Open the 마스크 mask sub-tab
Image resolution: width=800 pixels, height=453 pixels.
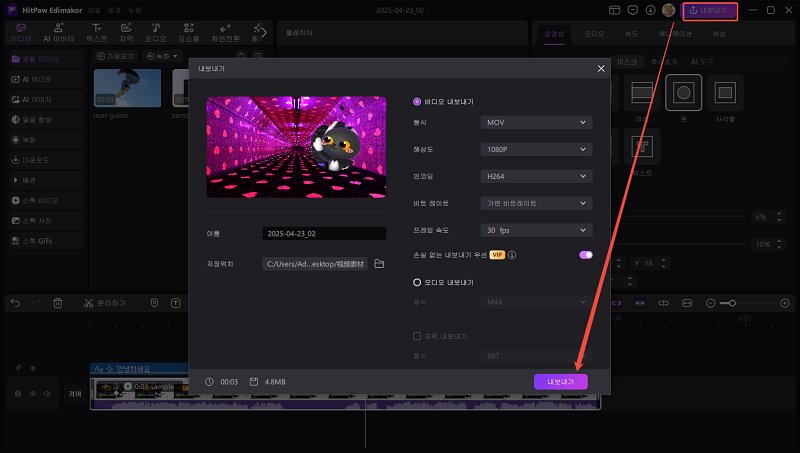(x=627, y=62)
